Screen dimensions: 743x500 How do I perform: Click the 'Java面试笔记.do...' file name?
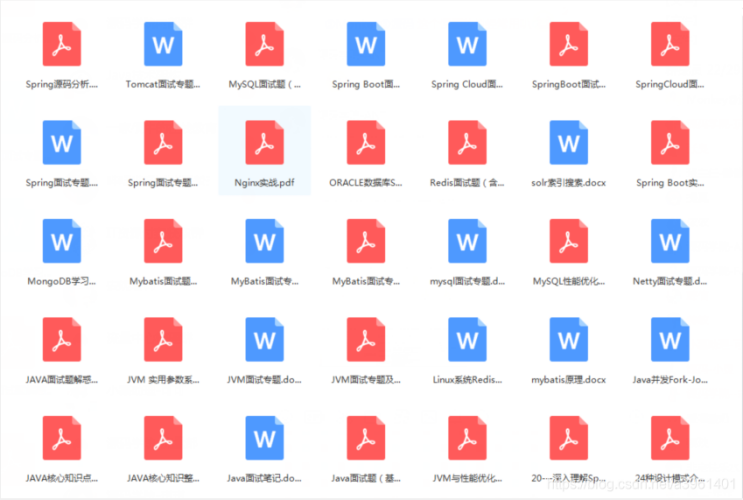click(x=264, y=478)
